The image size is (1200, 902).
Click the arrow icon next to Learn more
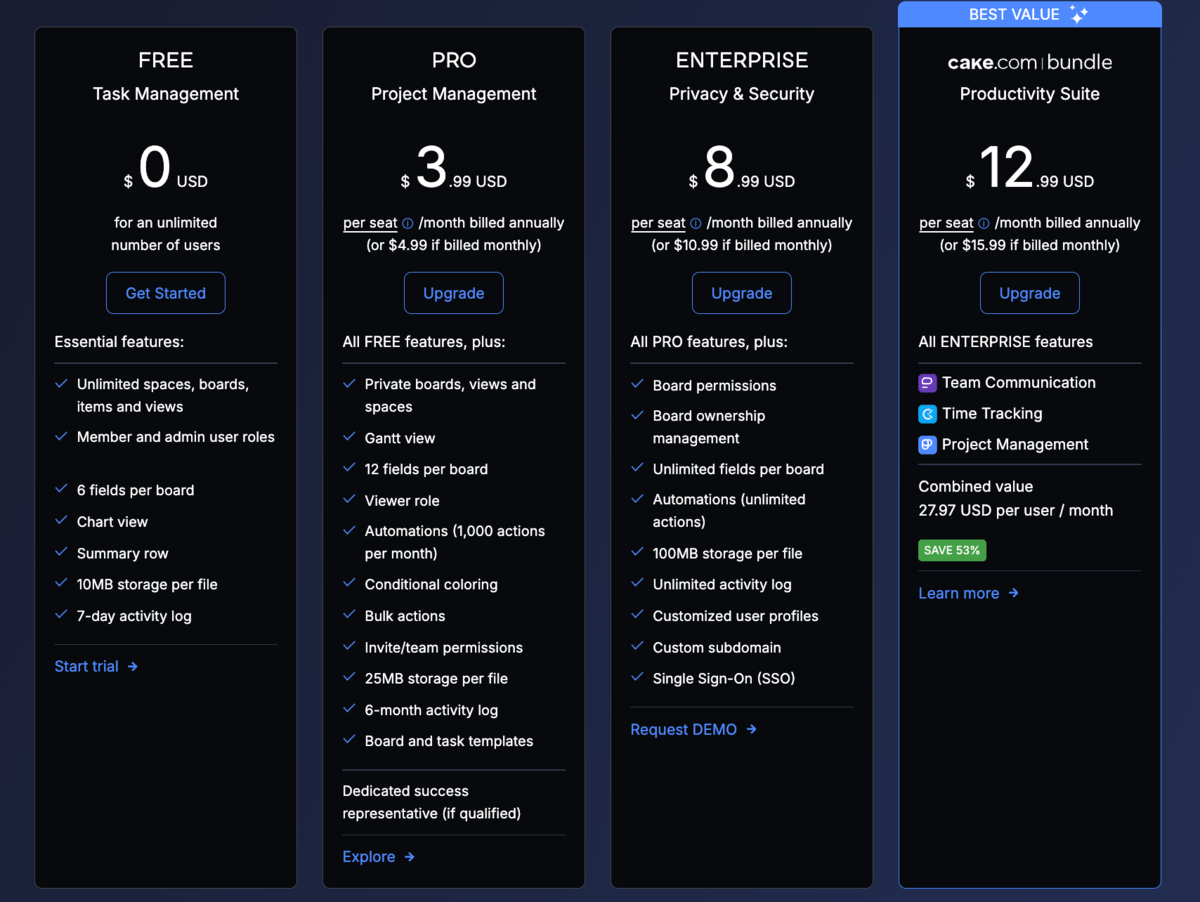point(1012,593)
